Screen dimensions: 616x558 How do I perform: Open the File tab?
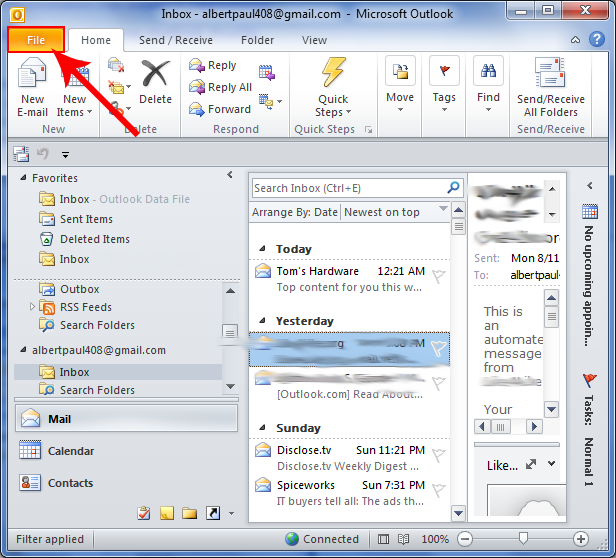(x=35, y=40)
